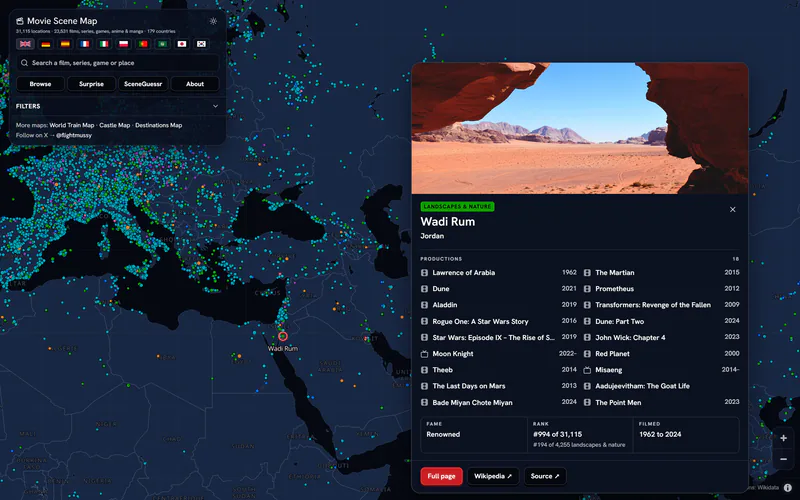Open the Theeb production entry
The width and height of the screenshot is (800, 500).
click(x=498, y=370)
